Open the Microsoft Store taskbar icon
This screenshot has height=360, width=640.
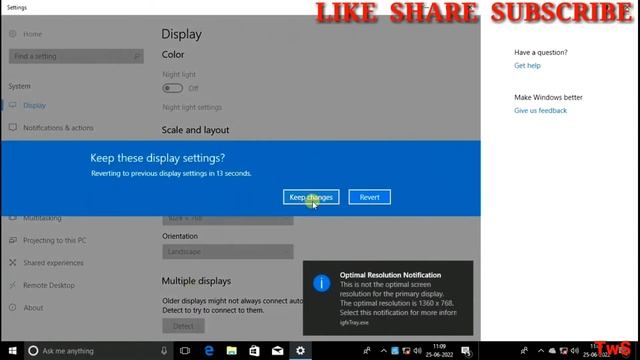[254, 351]
